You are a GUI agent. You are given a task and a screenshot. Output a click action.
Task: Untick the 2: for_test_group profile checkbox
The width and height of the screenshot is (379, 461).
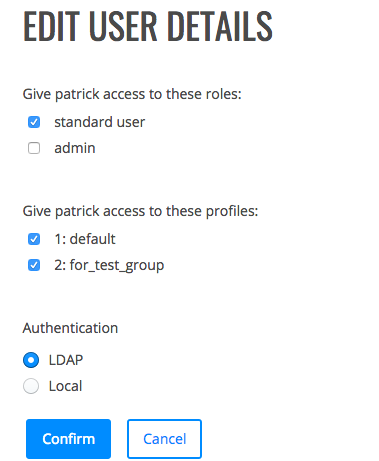click(34, 265)
